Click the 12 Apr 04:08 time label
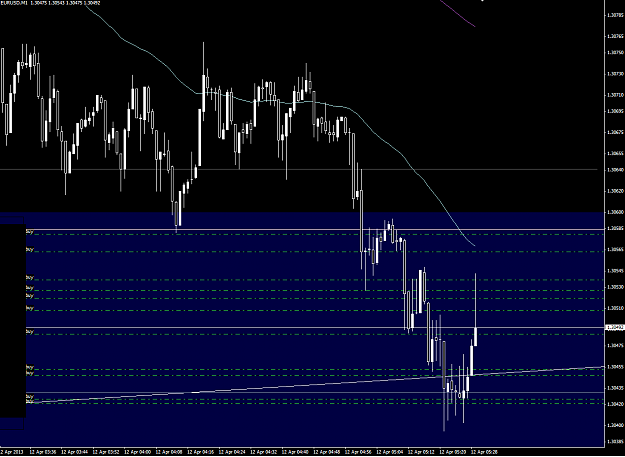625x457 pixels. [168, 452]
